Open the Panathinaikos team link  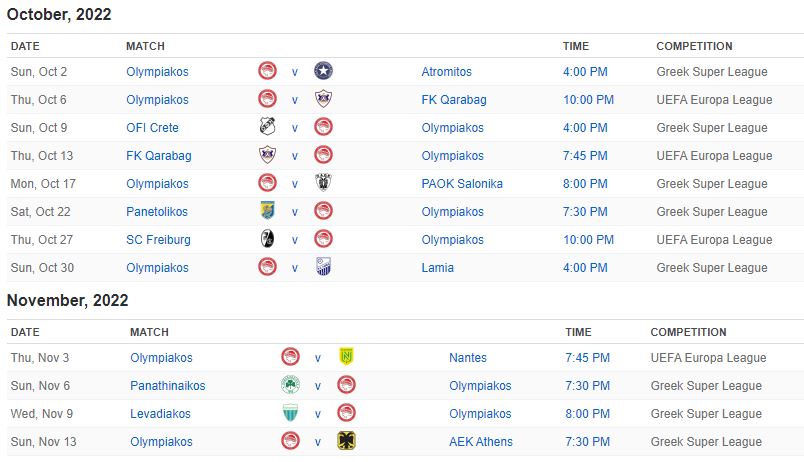pos(168,386)
